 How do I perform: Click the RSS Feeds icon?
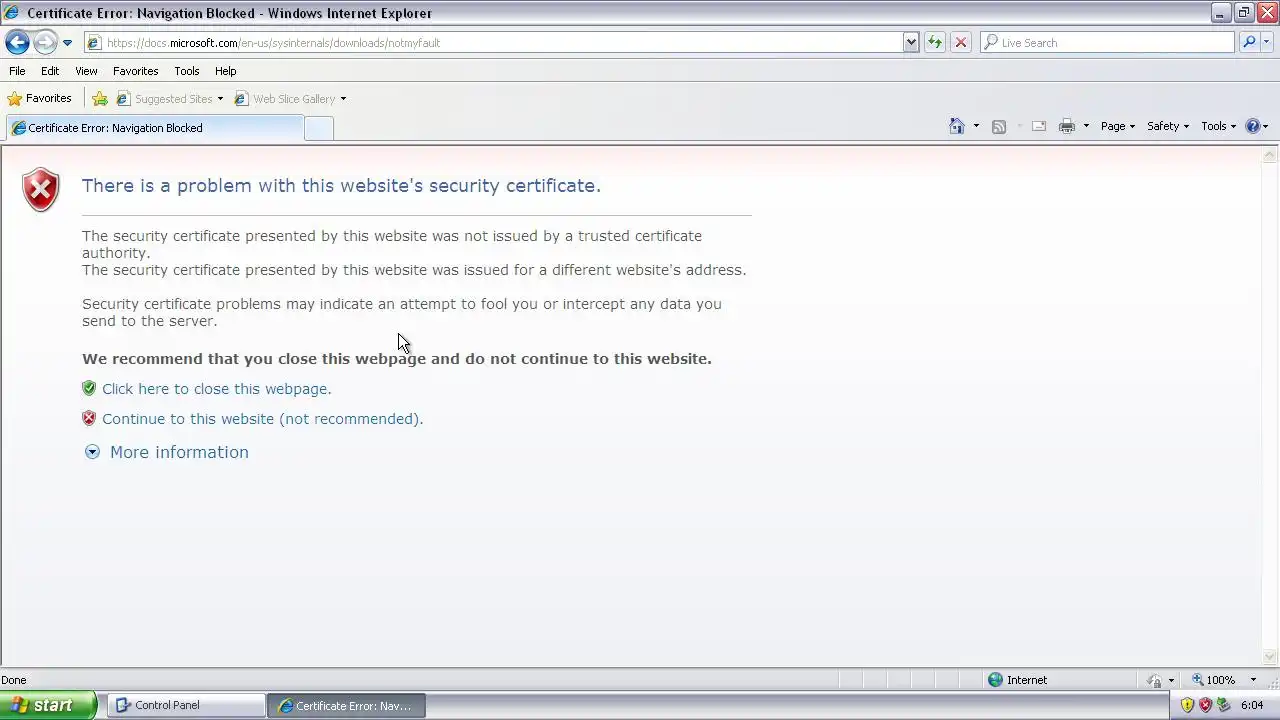point(998,126)
